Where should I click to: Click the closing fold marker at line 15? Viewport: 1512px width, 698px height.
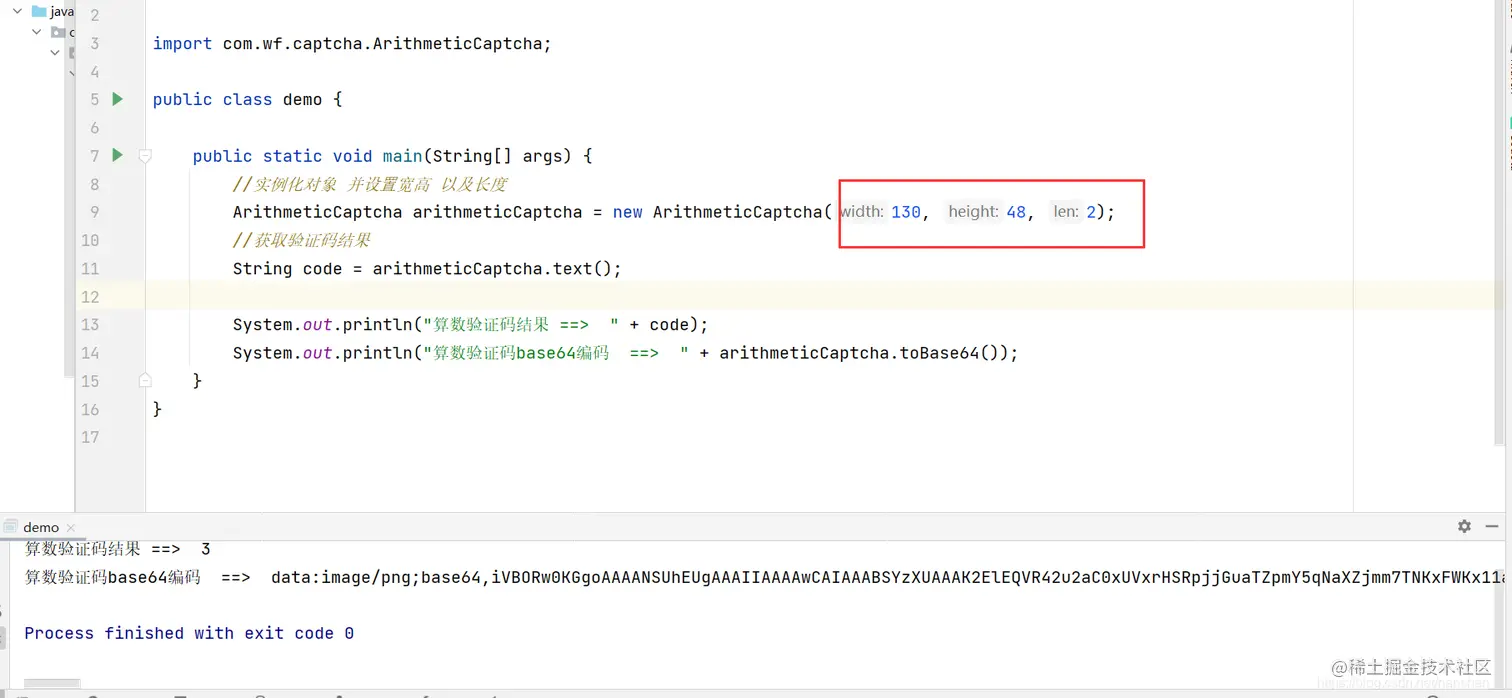click(145, 380)
